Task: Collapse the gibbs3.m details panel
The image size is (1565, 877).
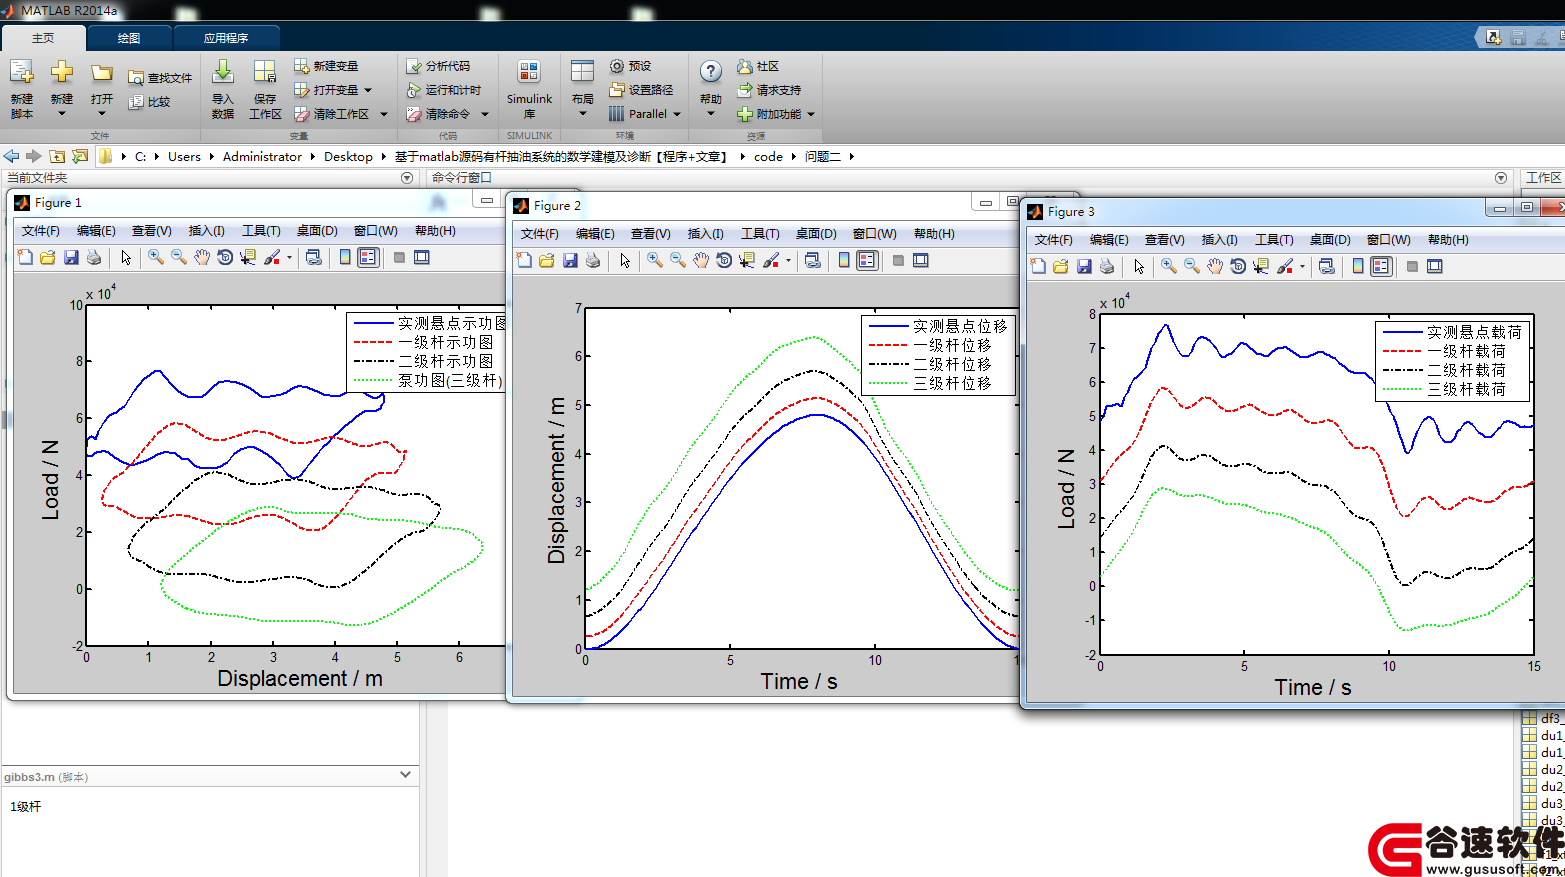Action: click(x=405, y=775)
